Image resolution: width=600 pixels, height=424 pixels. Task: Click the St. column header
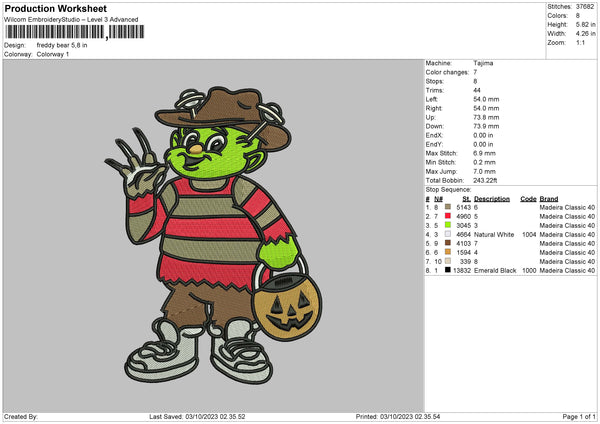coord(466,198)
